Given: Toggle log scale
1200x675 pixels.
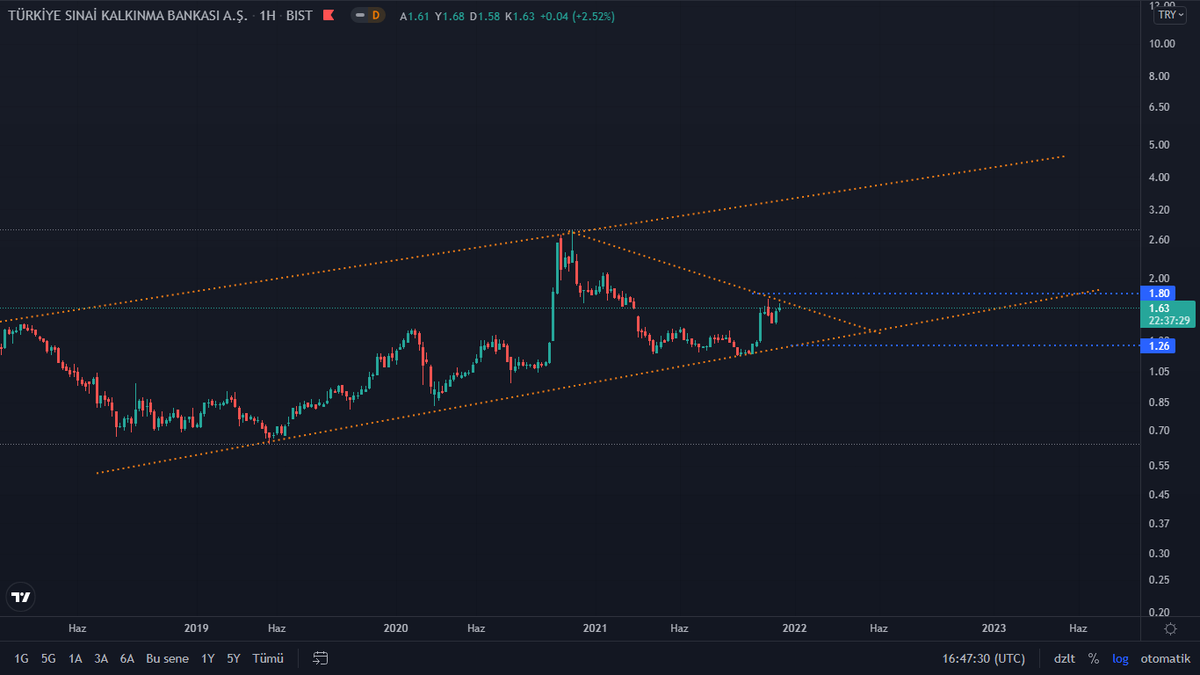Looking at the screenshot, I should (x=1120, y=659).
